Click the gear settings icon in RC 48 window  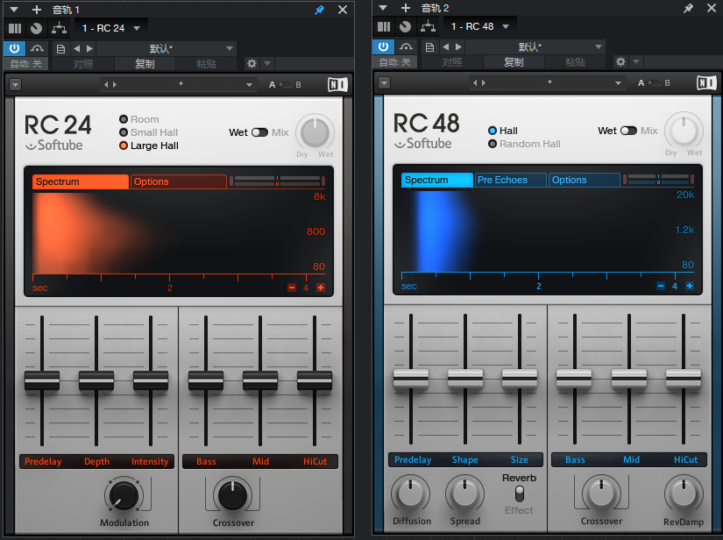pos(620,62)
